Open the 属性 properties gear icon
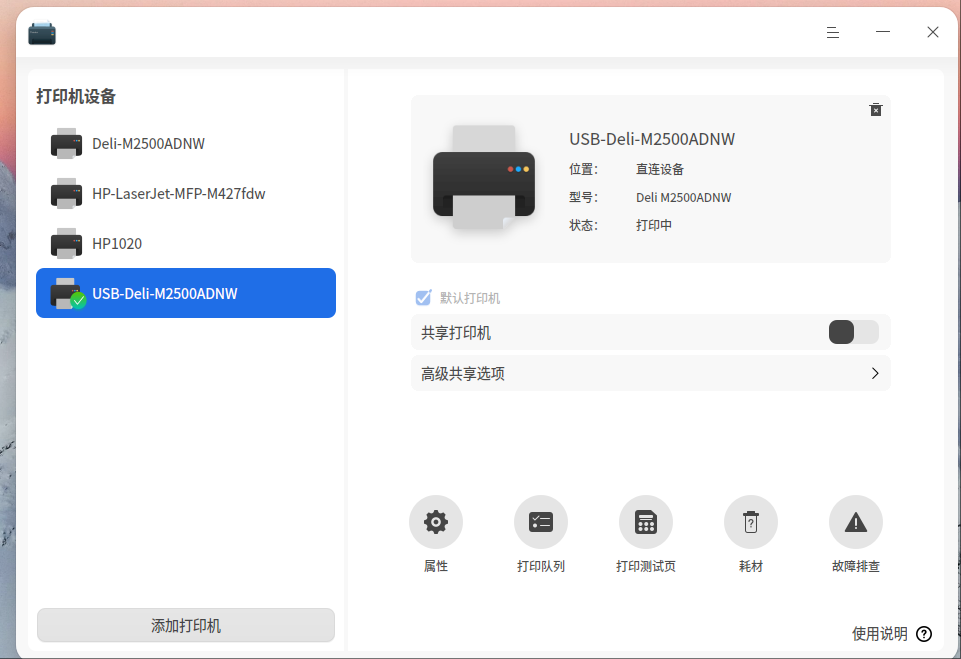961x659 pixels. 436,522
